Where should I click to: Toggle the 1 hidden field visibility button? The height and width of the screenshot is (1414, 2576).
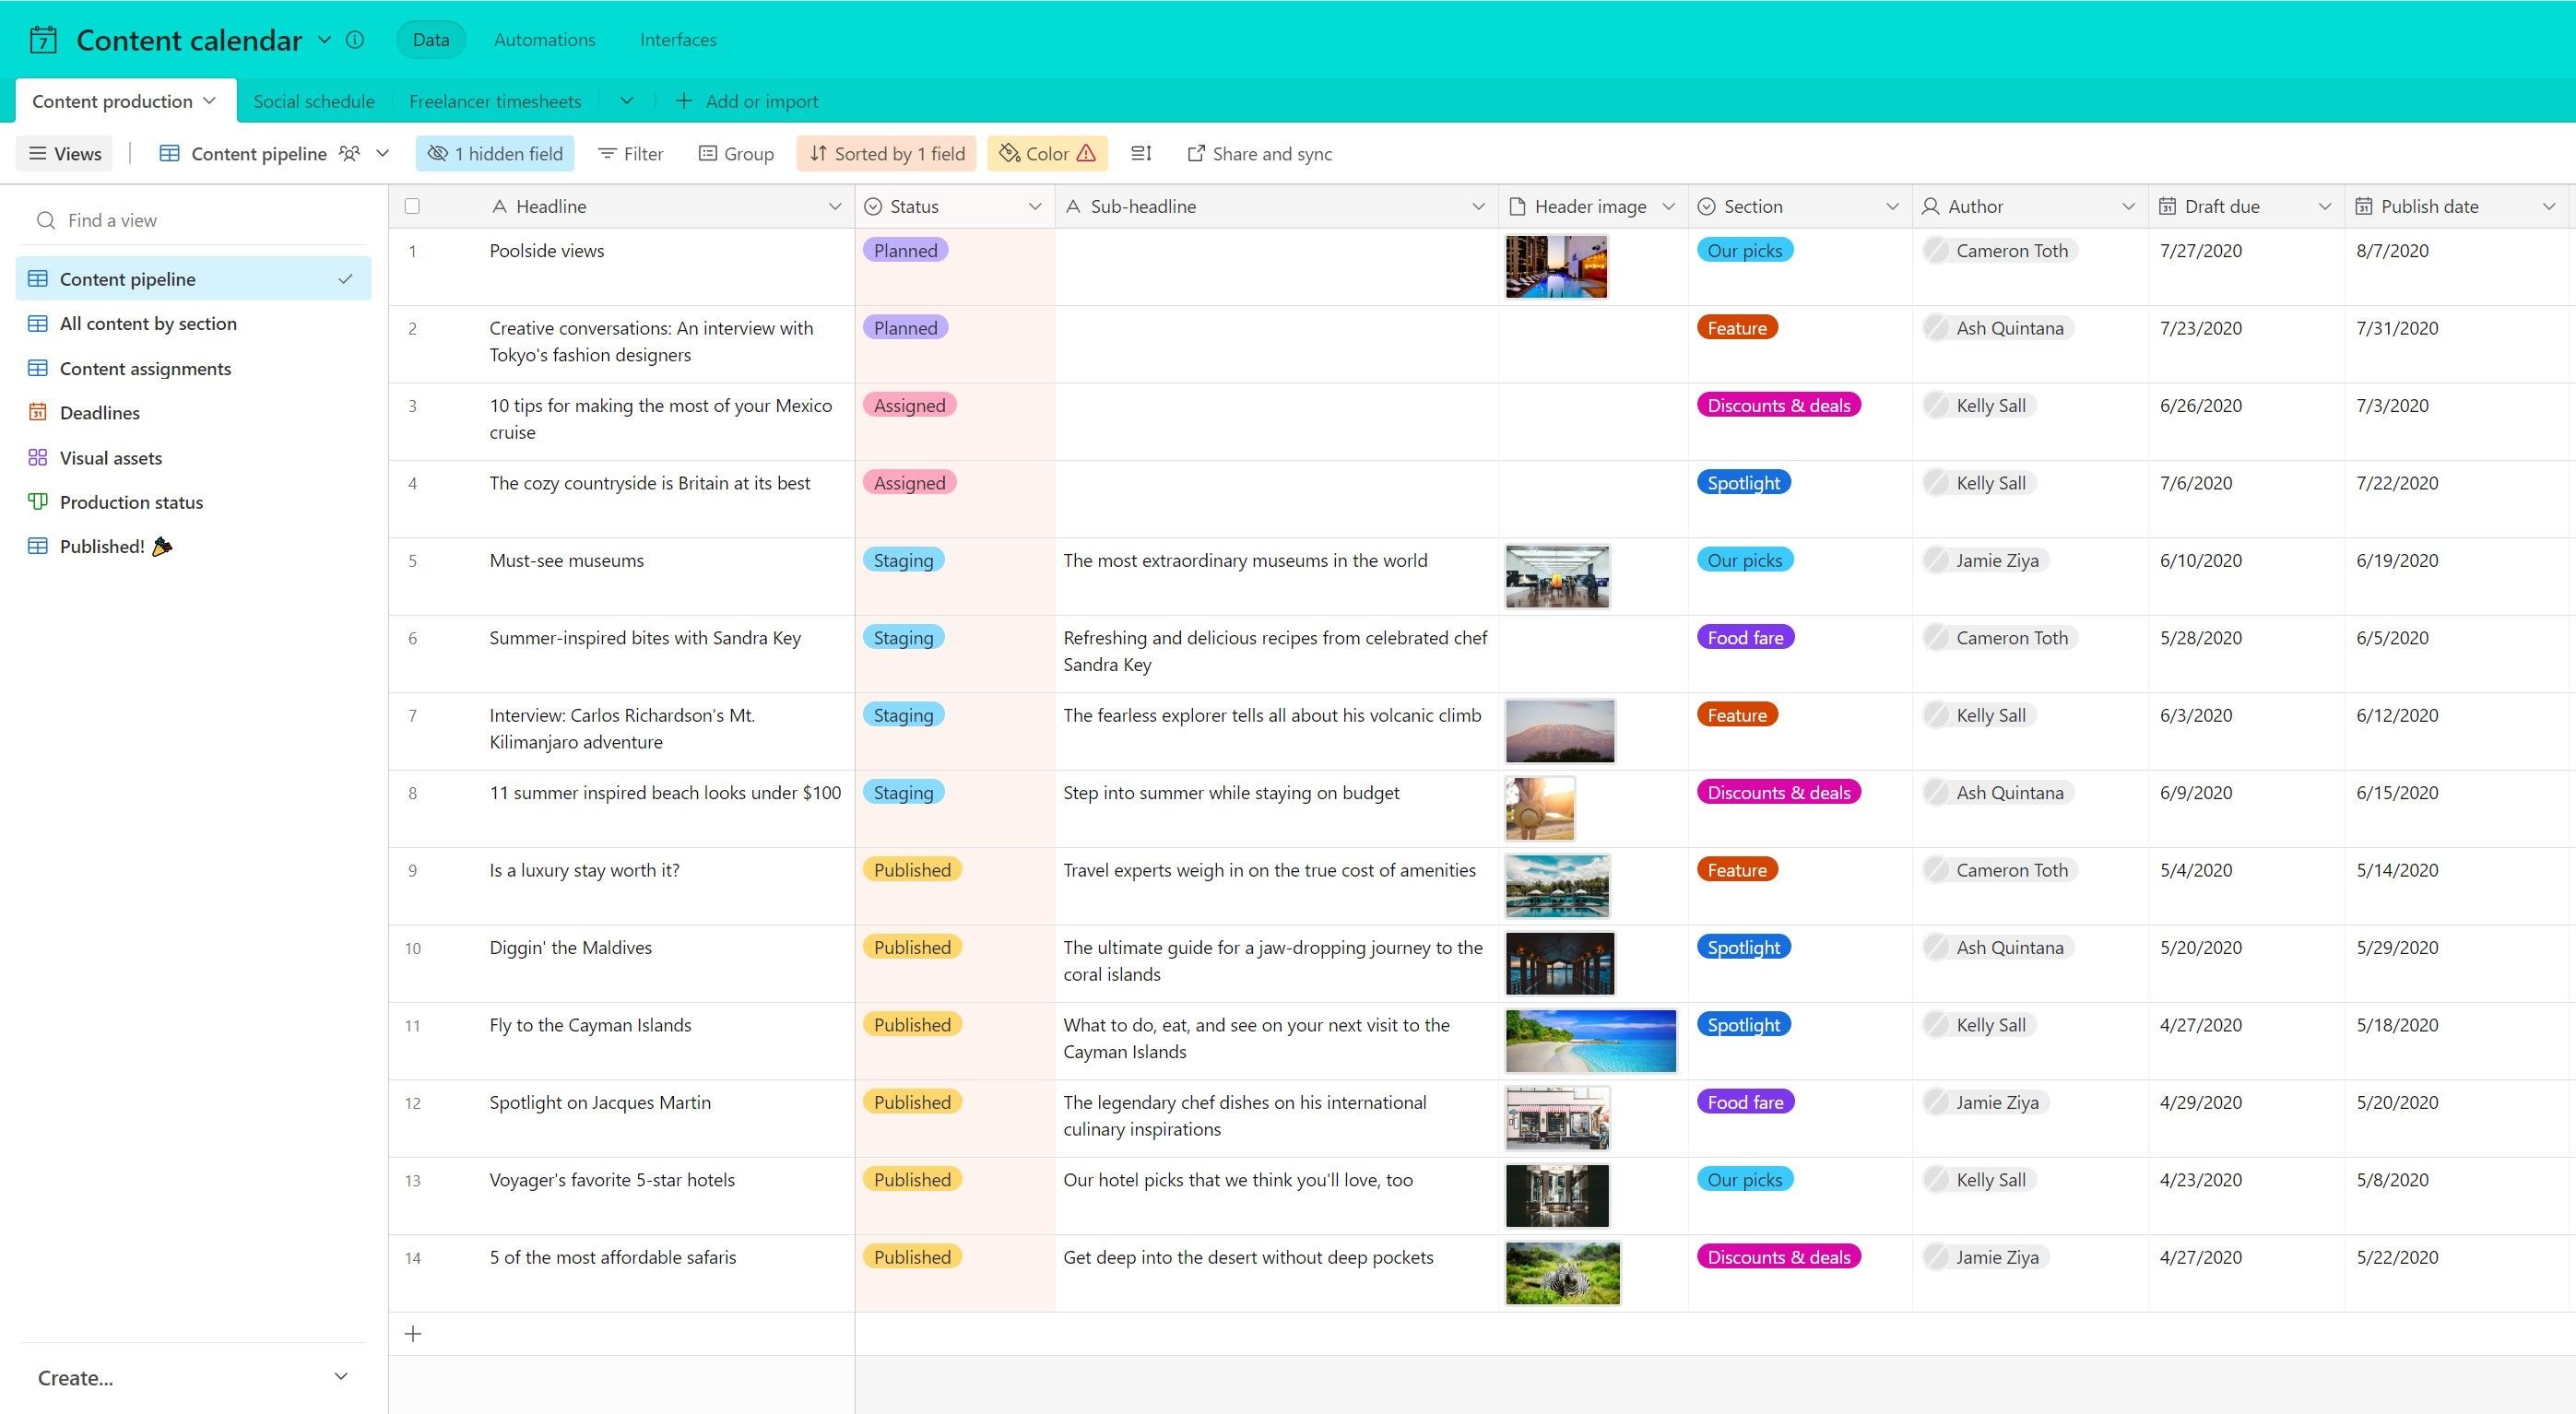coord(495,153)
